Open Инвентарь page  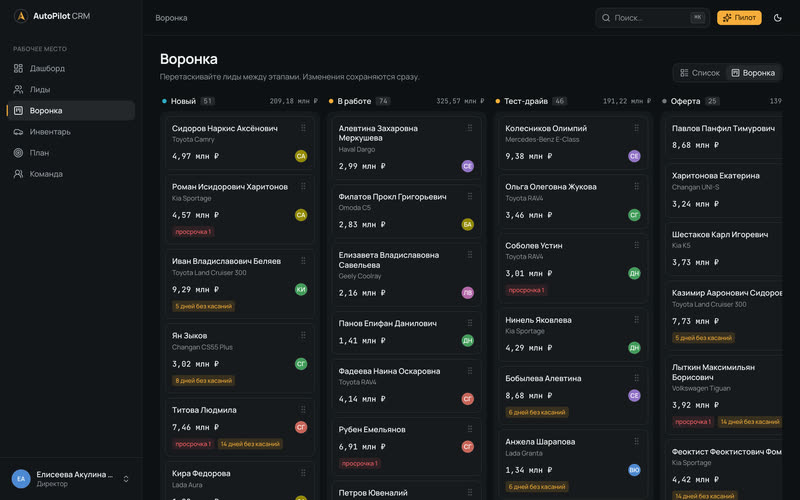point(71,132)
